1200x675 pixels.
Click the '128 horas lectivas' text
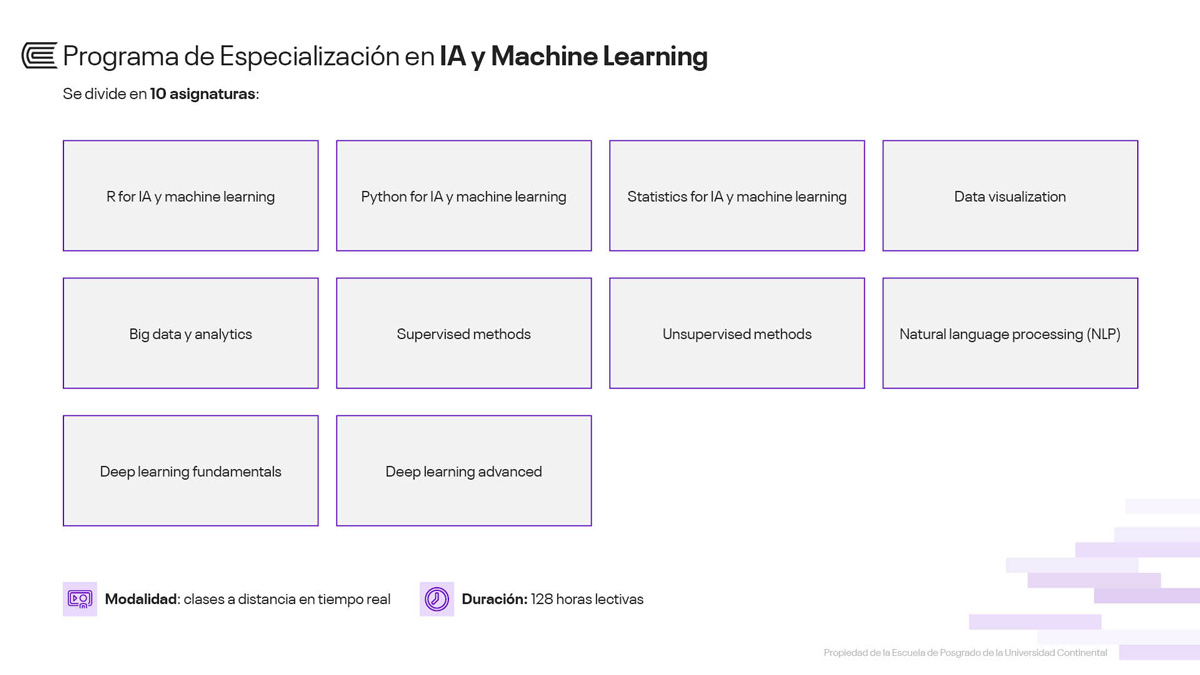[587, 599]
